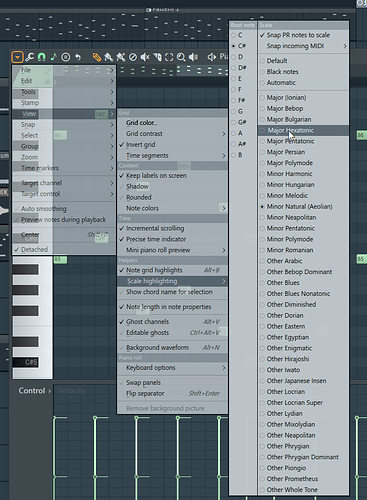Open the Zoom menu entry
This screenshot has width=367, height=500.
coord(64,157)
